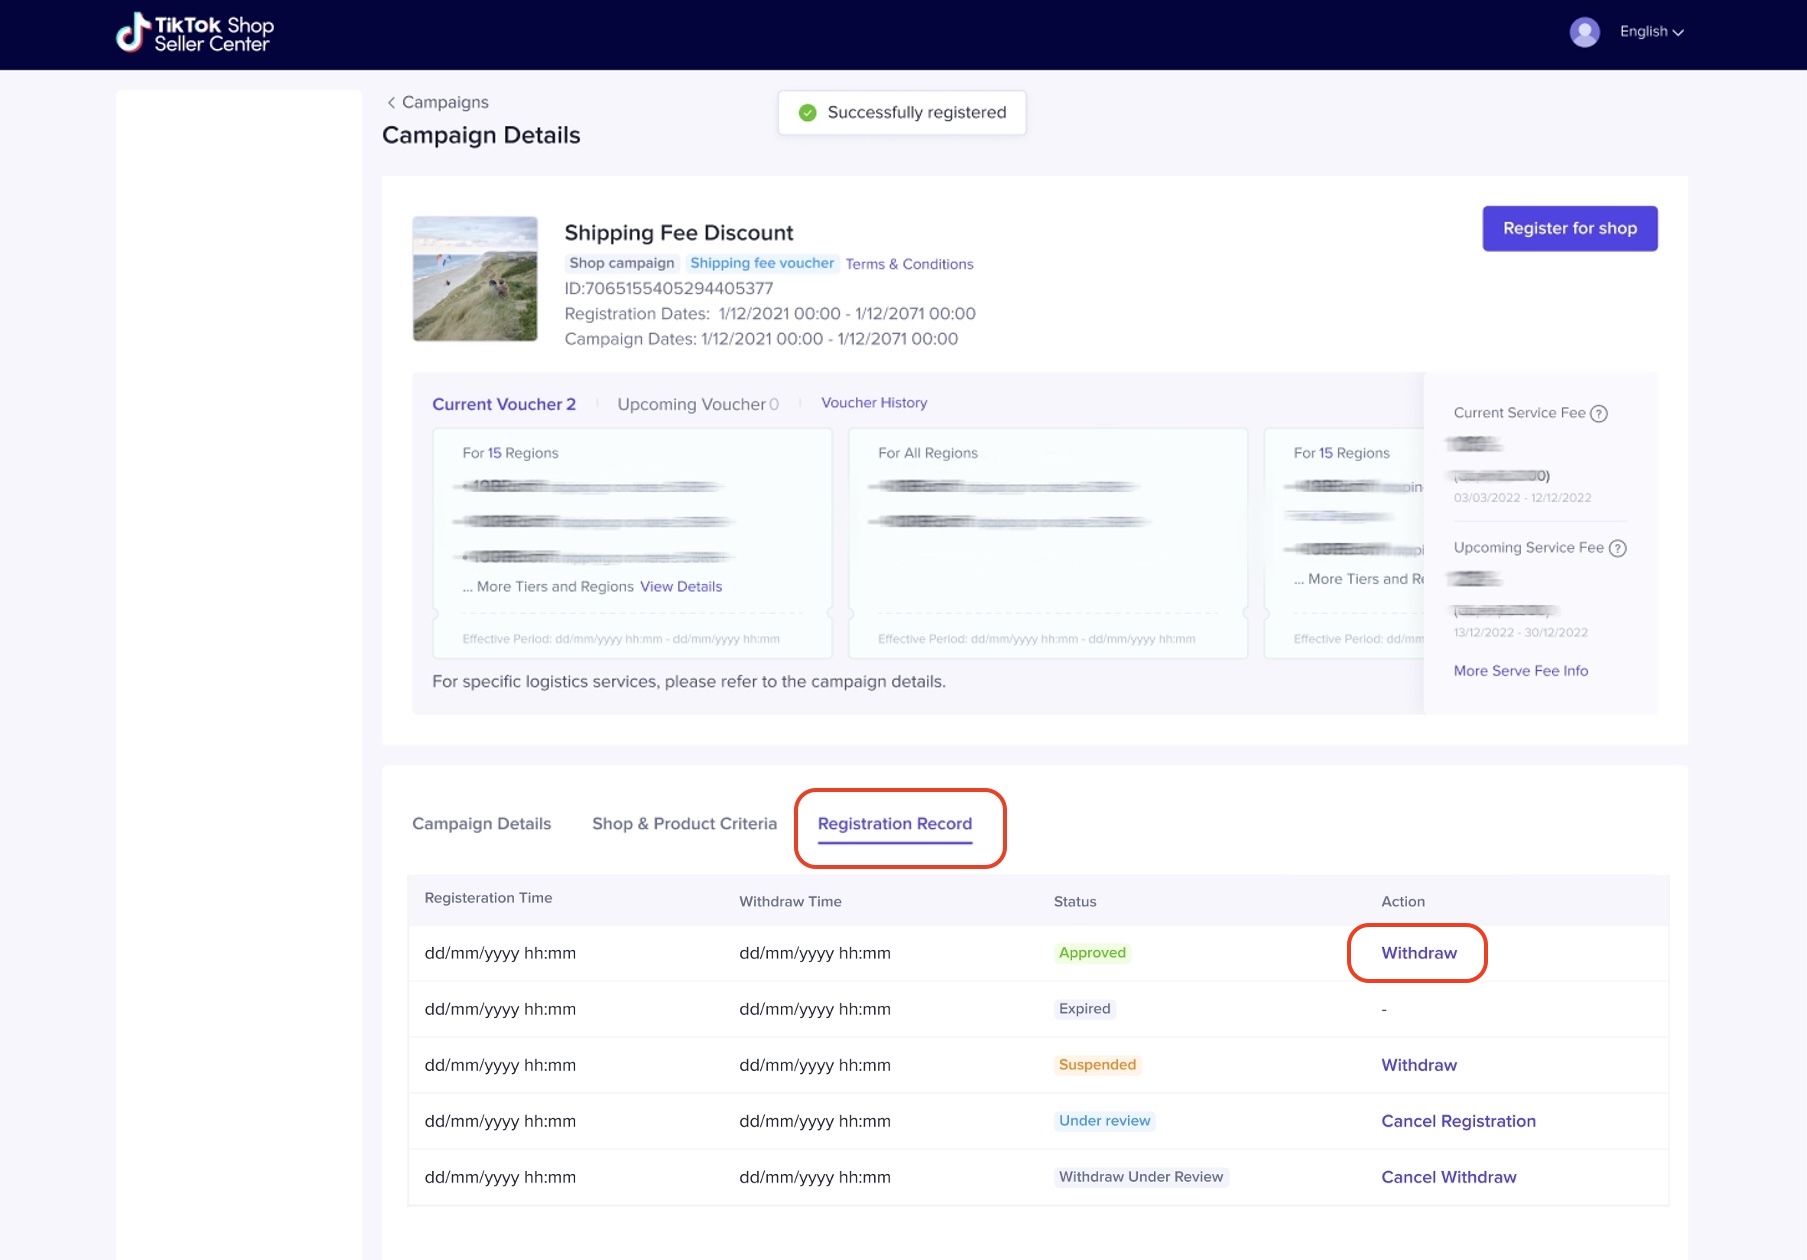The image size is (1807, 1260).
Task: Withdraw the Approved registration
Action: (1418, 954)
